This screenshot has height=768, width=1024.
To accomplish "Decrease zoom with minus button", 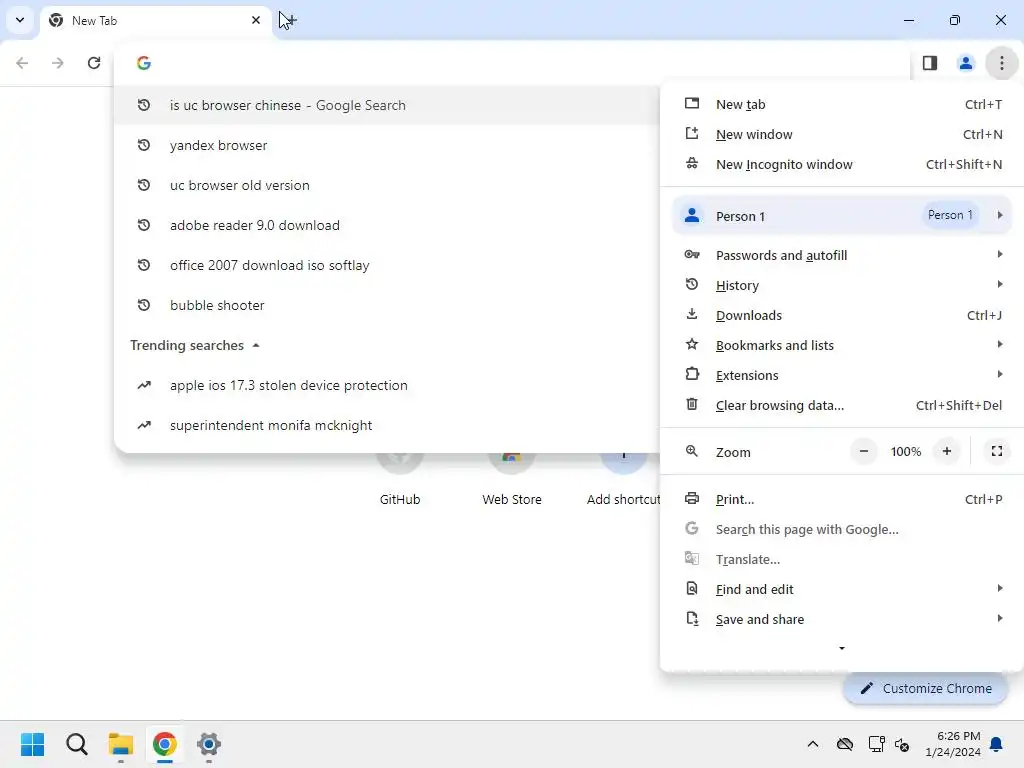I will pos(864,451).
